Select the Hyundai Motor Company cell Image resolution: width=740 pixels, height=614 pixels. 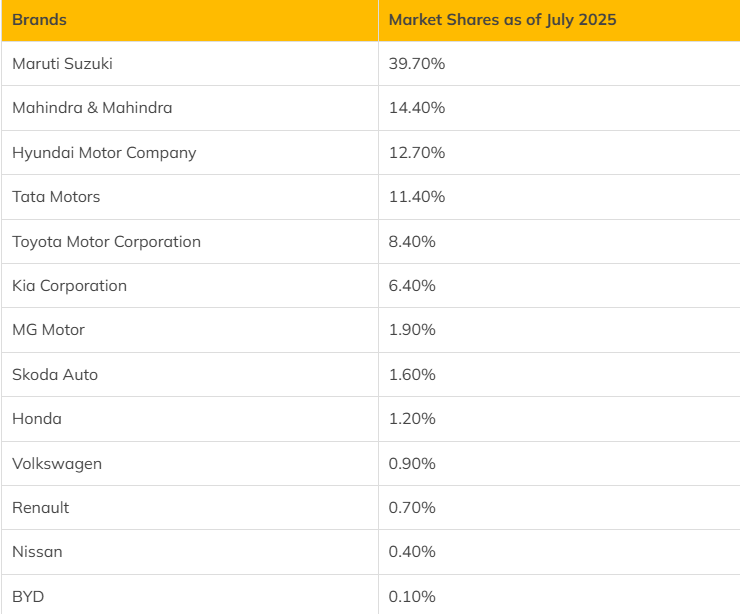[104, 153]
